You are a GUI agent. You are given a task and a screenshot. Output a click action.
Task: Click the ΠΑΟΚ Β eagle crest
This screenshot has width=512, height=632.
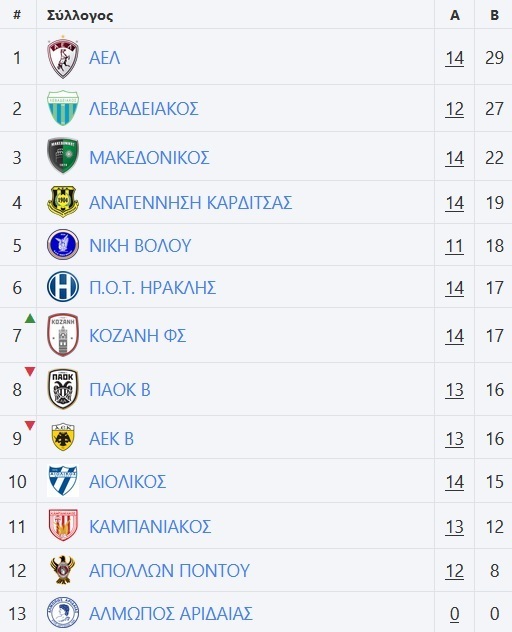point(62,389)
